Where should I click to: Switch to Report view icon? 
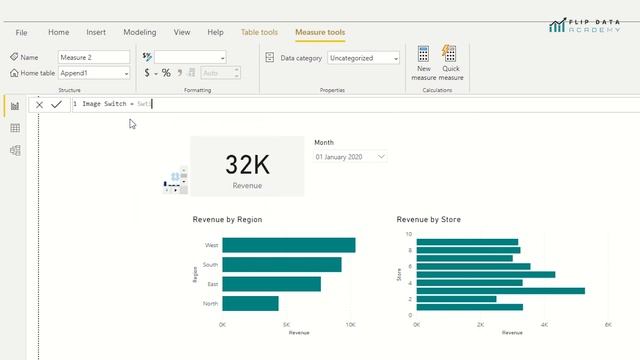click(15, 106)
